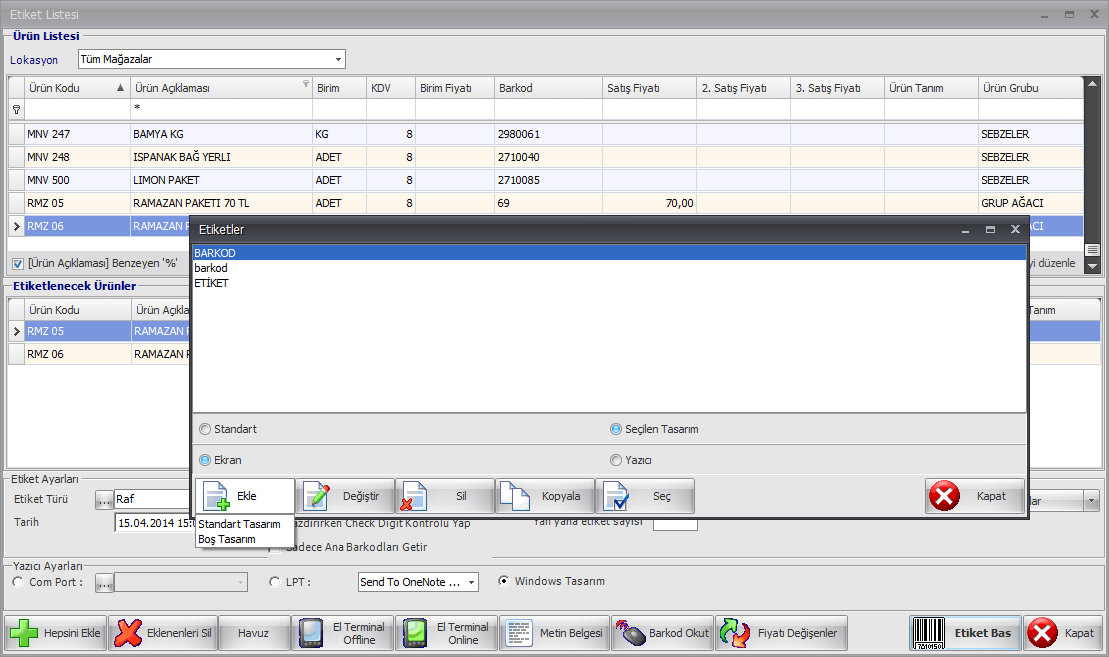Image resolution: width=1109 pixels, height=657 pixels.
Task: Click the Ürün Açıklaması column filter pin
Action: [x=306, y=83]
